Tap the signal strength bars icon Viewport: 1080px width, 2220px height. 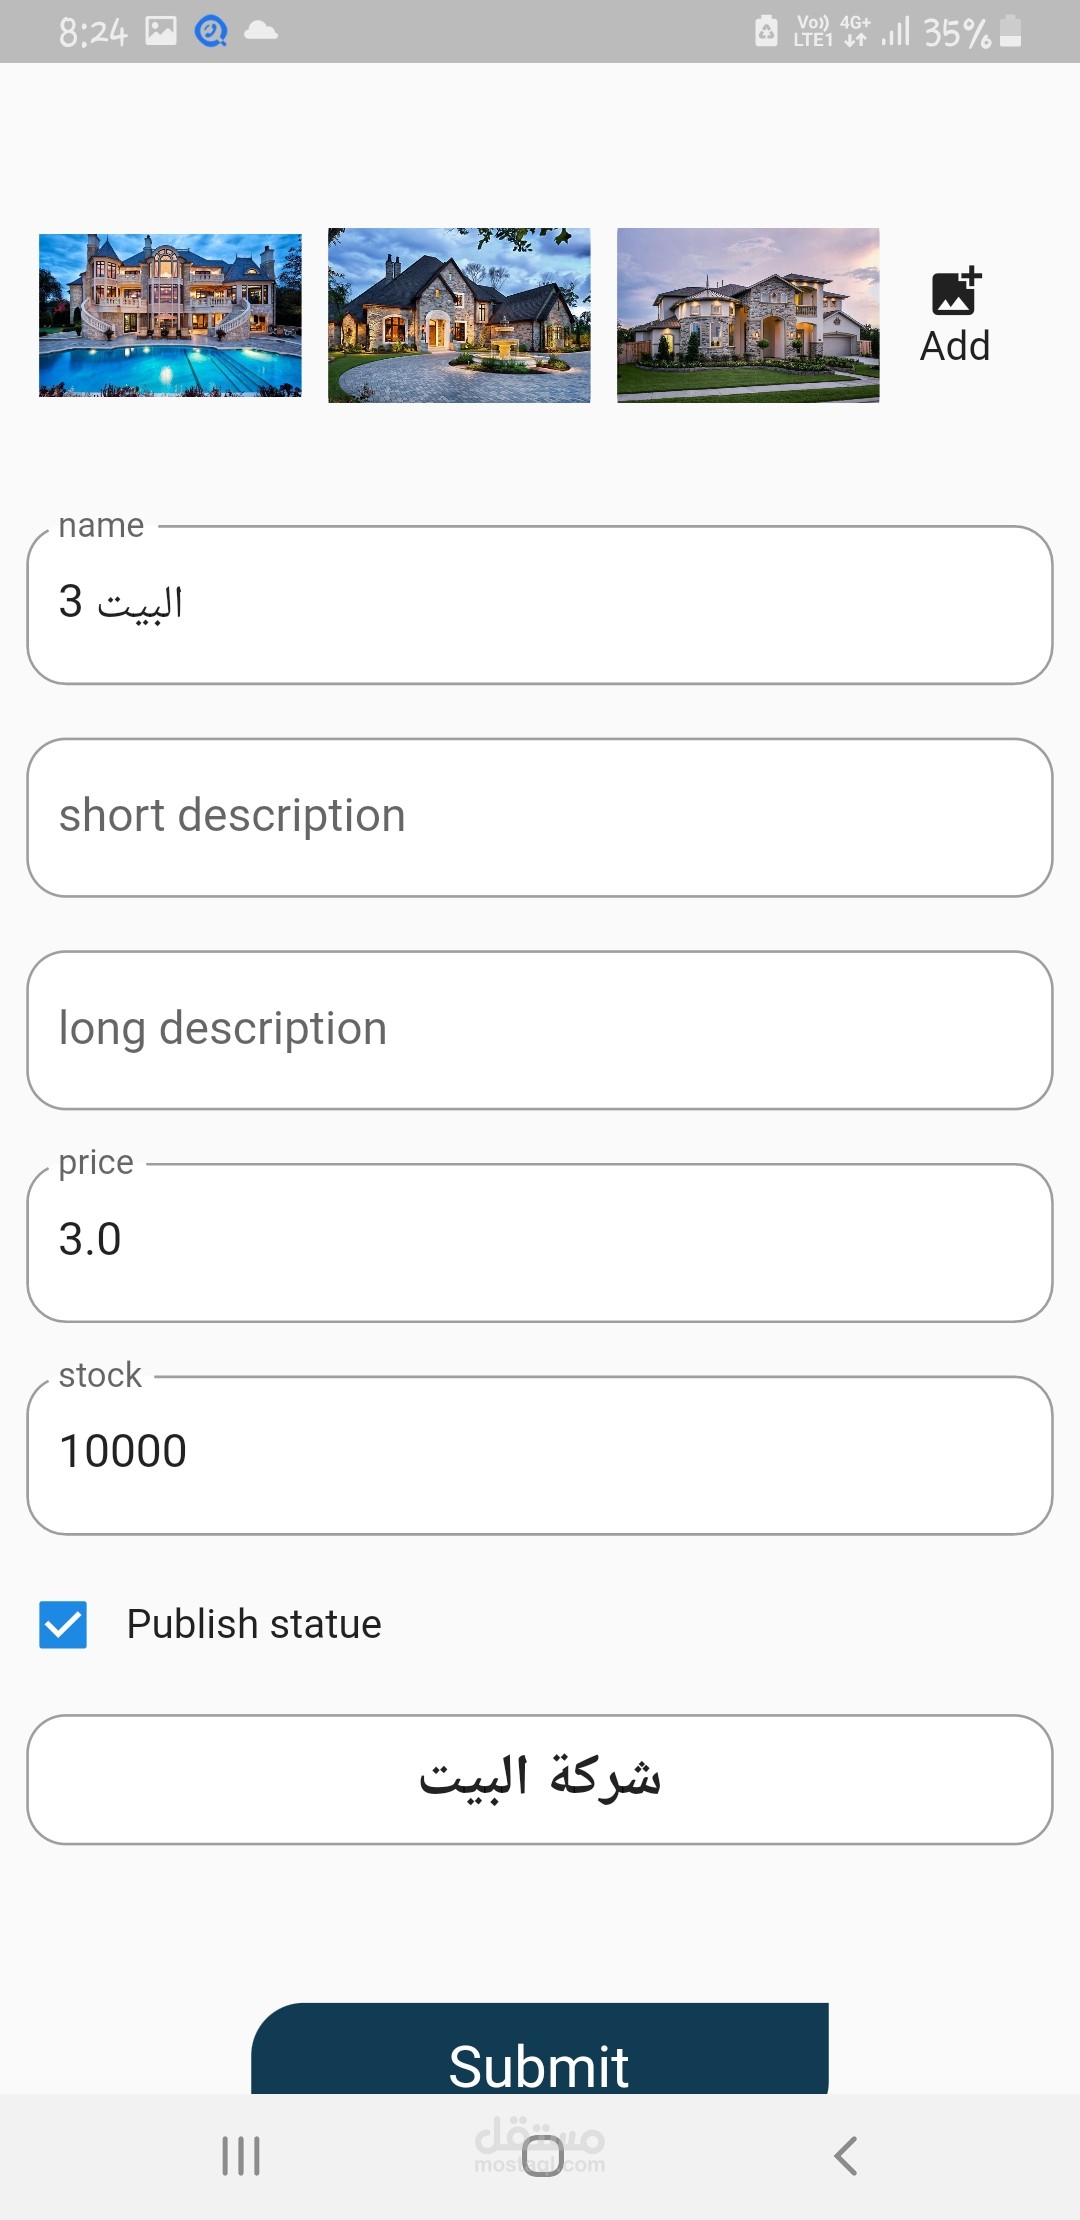pos(895,31)
